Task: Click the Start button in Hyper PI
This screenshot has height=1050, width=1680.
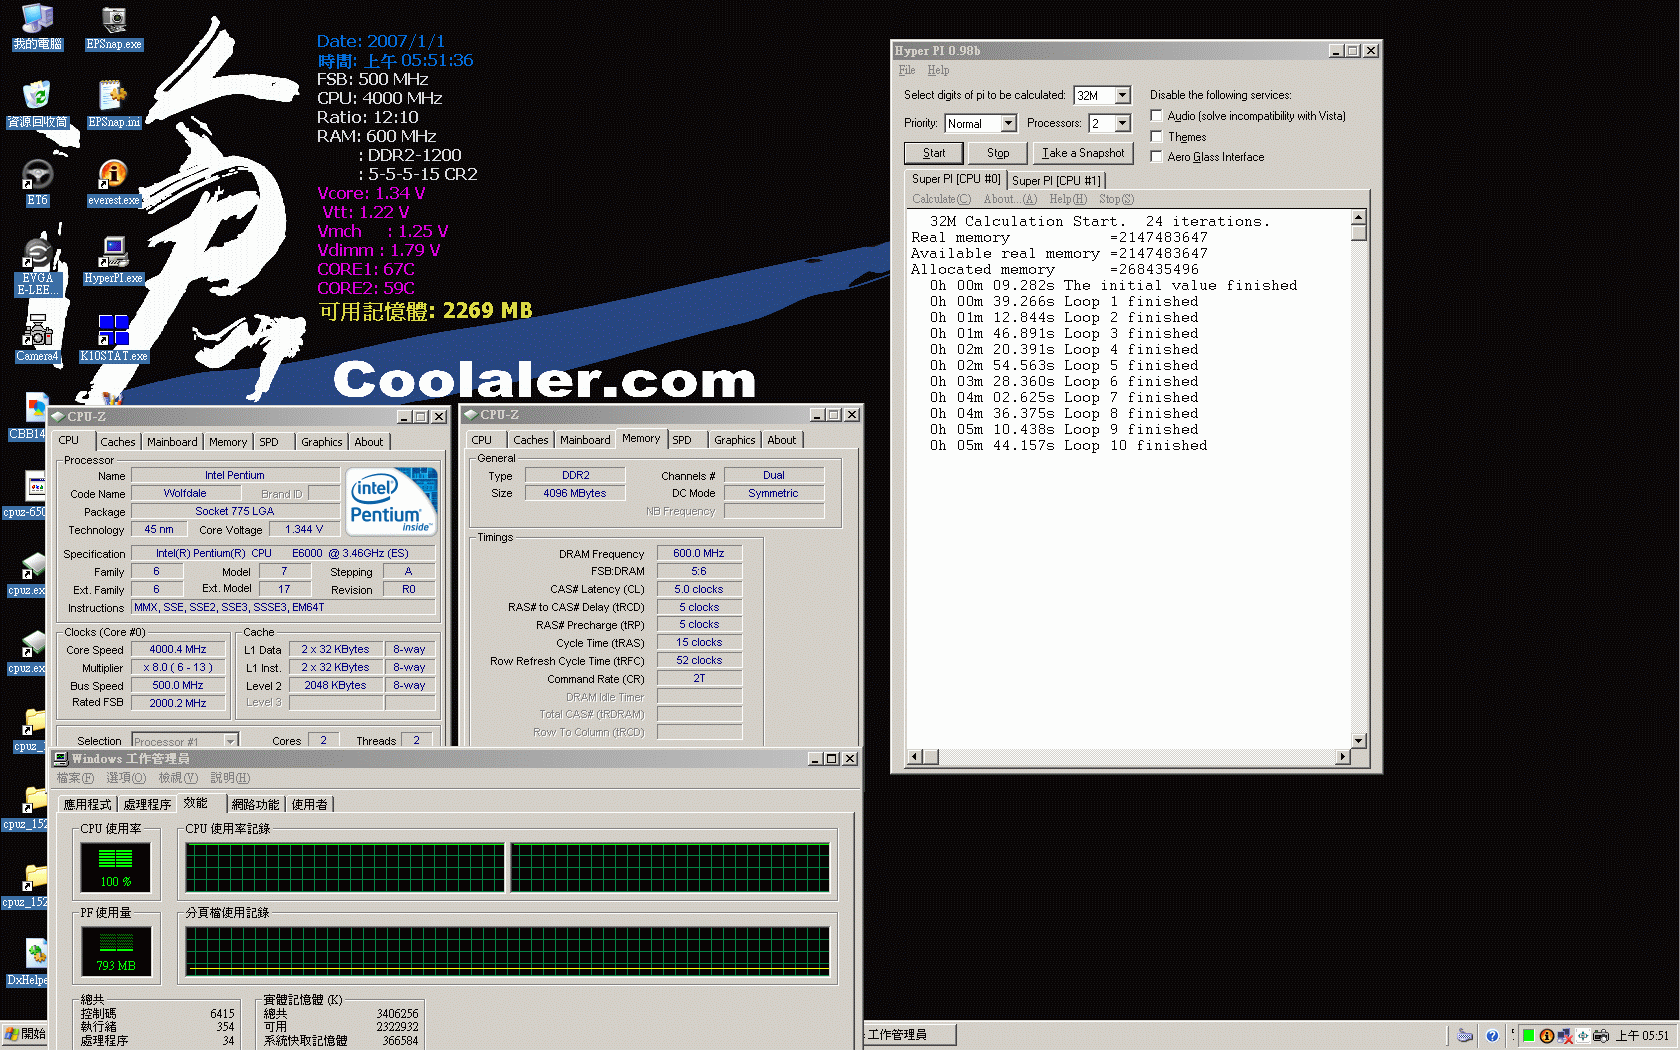Action: [x=934, y=153]
